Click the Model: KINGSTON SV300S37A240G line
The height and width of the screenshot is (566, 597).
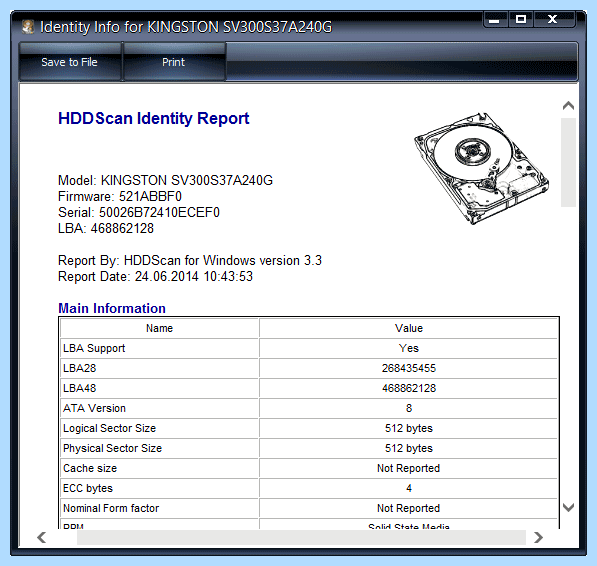(x=165, y=180)
